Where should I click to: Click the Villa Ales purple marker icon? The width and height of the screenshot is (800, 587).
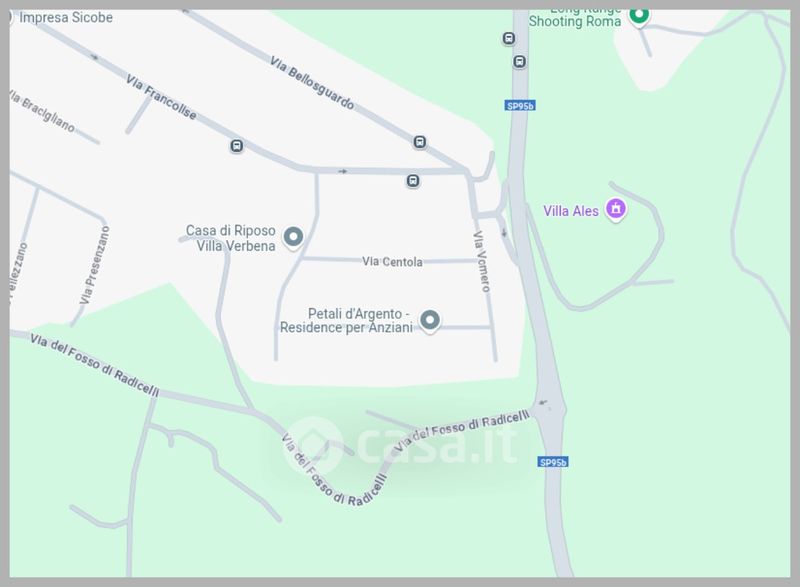[616, 210]
